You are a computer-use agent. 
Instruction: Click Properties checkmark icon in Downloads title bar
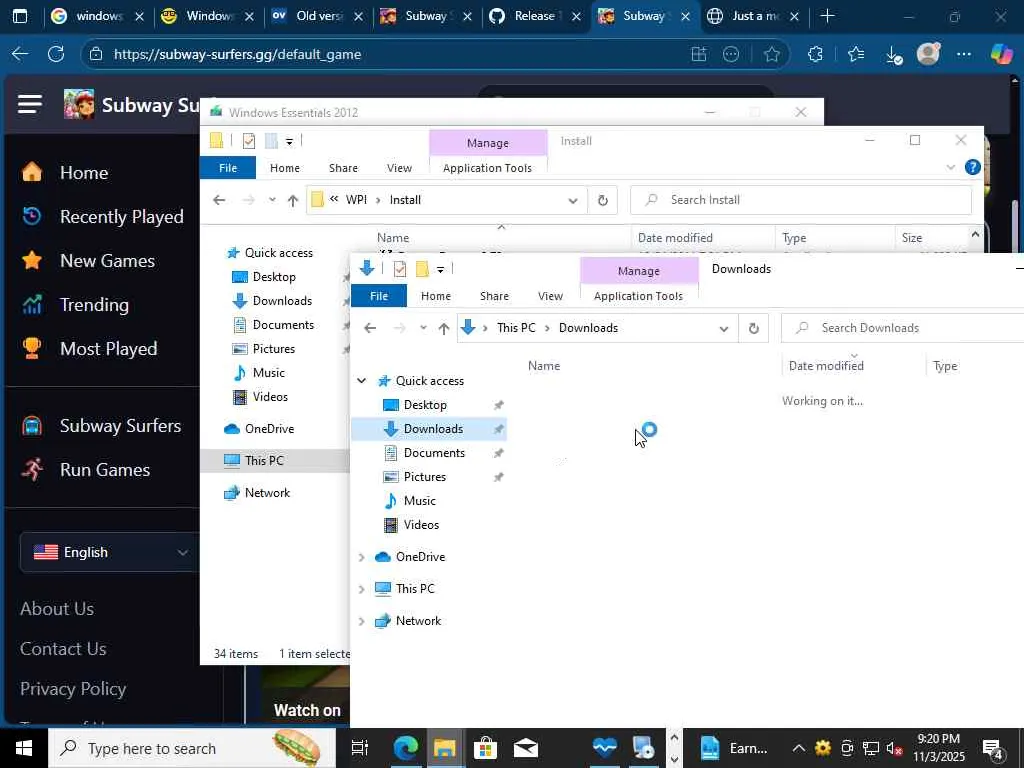400,269
